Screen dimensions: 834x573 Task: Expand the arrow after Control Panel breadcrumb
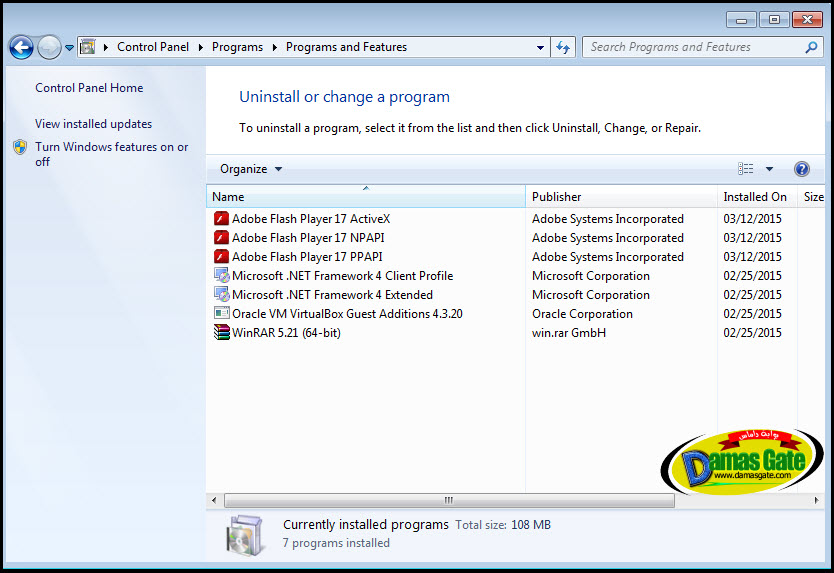point(201,47)
